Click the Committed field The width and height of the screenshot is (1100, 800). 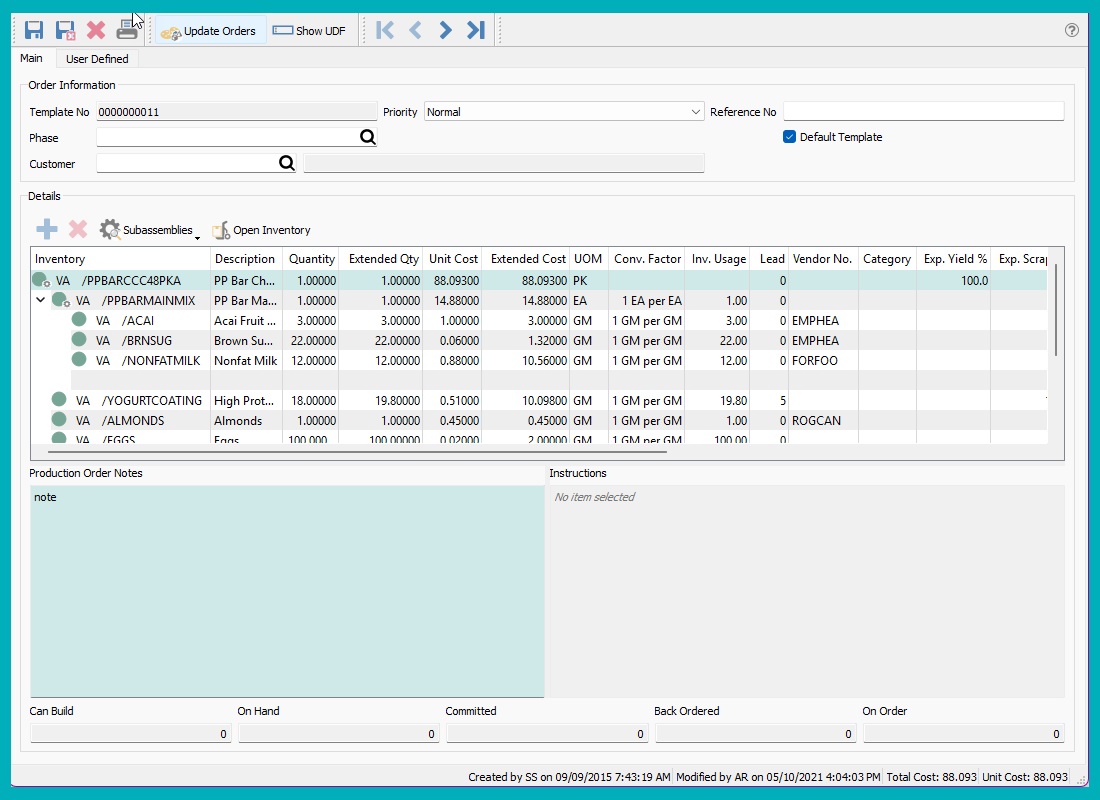[x=546, y=734]
